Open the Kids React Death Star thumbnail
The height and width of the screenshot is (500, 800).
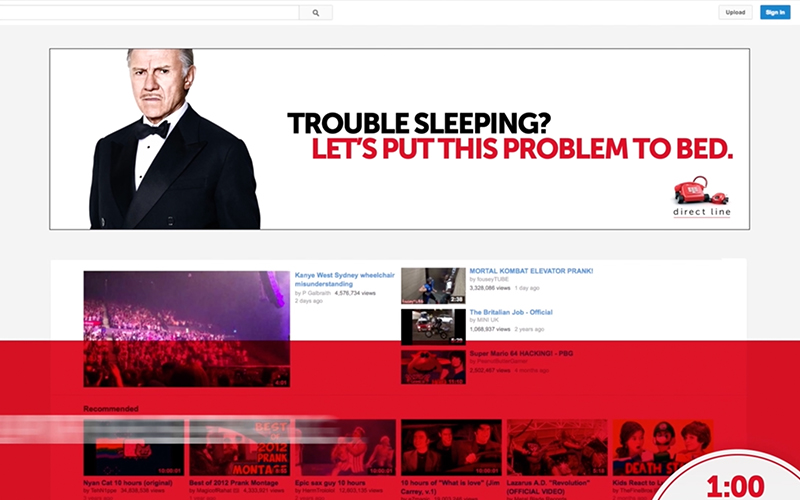(x=663, y=447)
